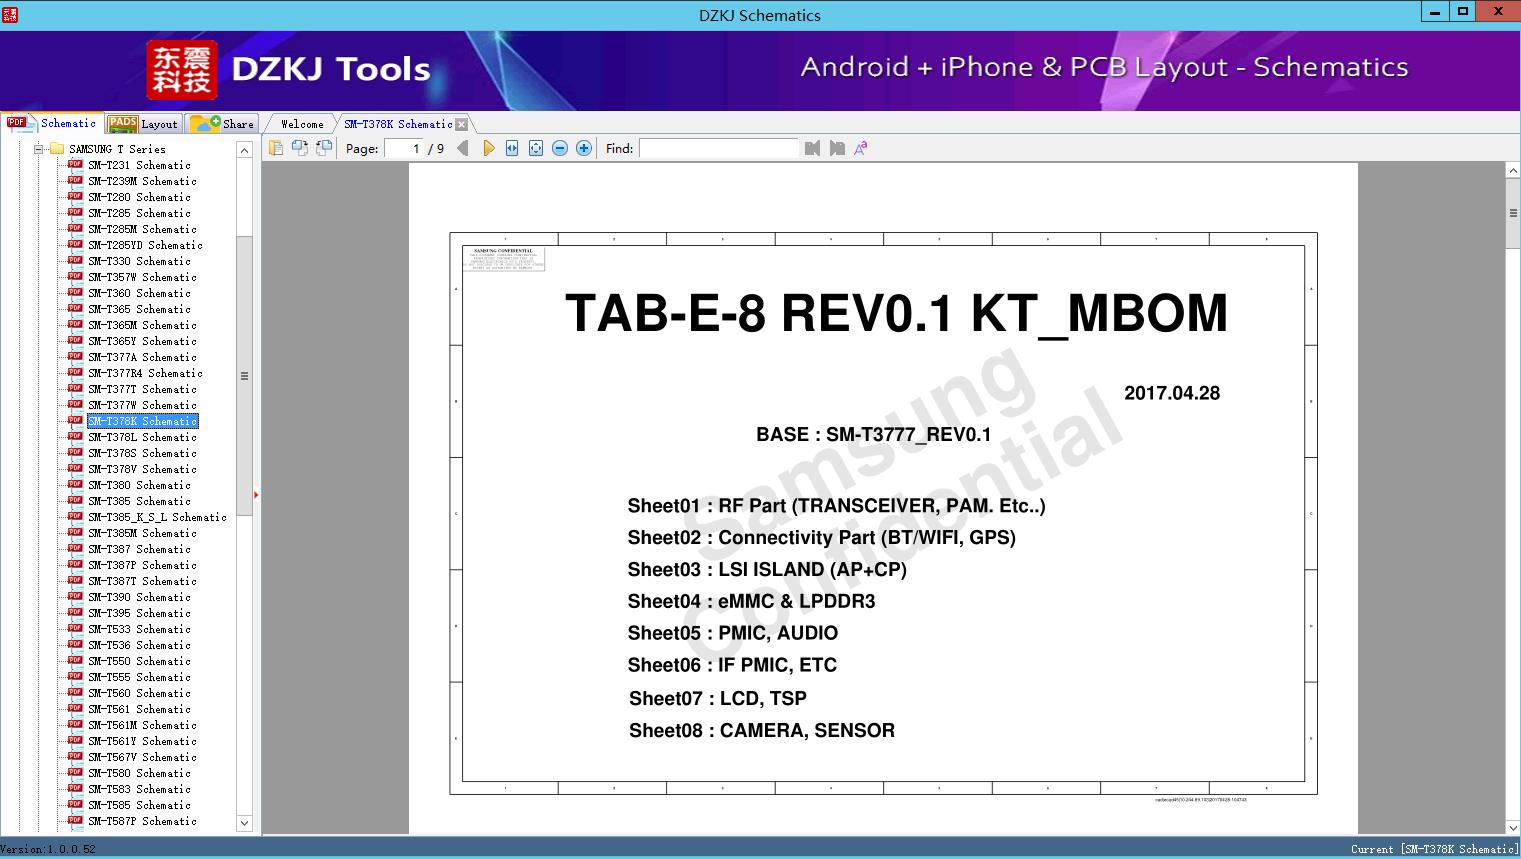Click the Version:1.0.0.52 status text
The width and height of the screenshot is (1521, 859).
point(48,849)
